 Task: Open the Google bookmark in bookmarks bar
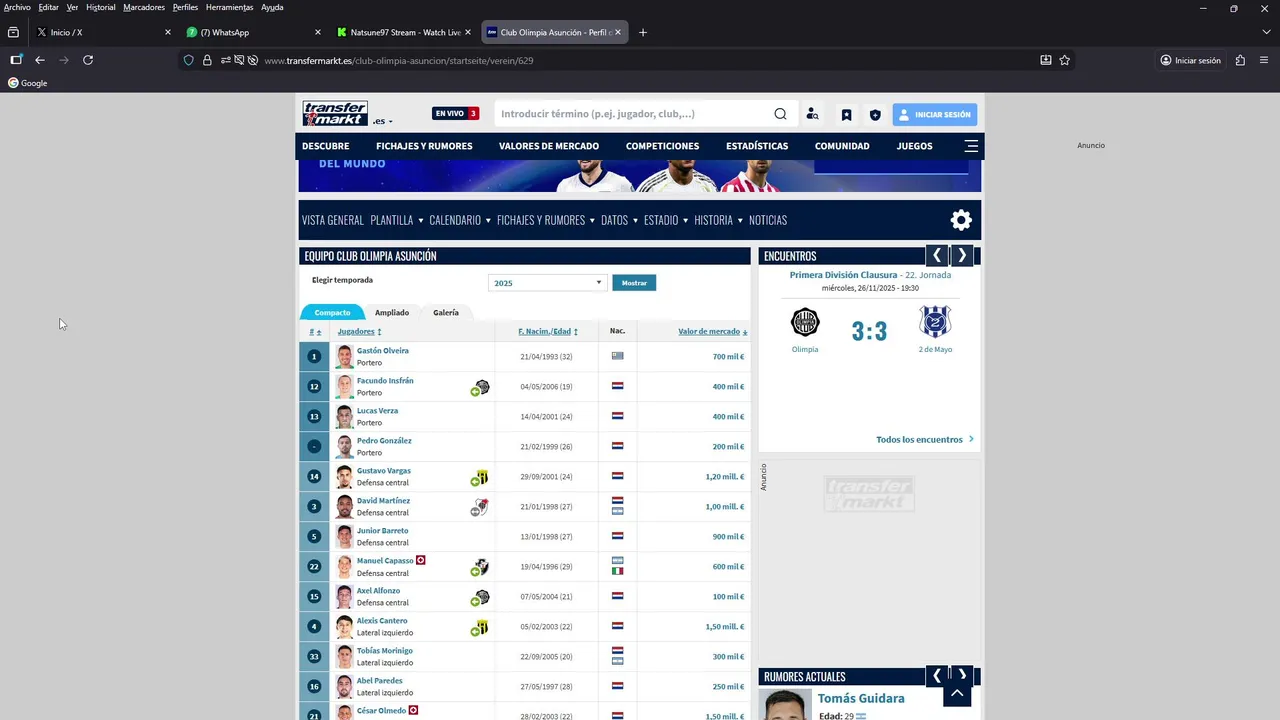click(x=28, y=83)
